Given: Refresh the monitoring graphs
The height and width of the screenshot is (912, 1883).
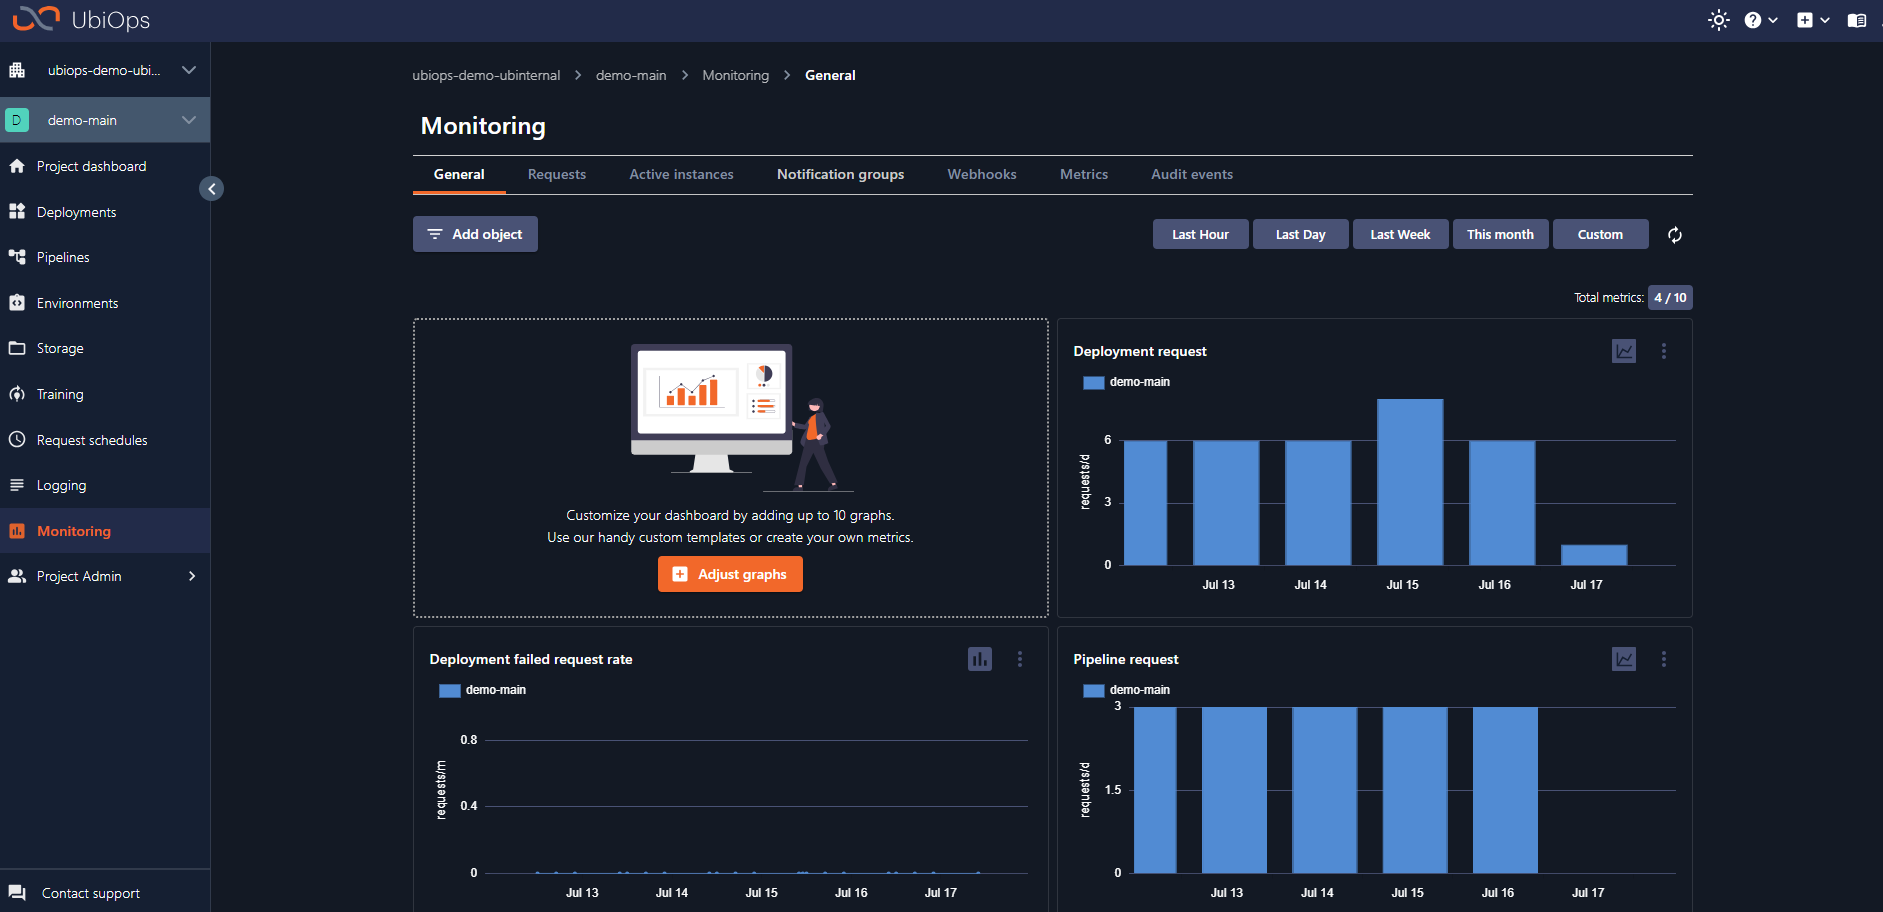Looking at the screenshot, I should (1675, 235).
